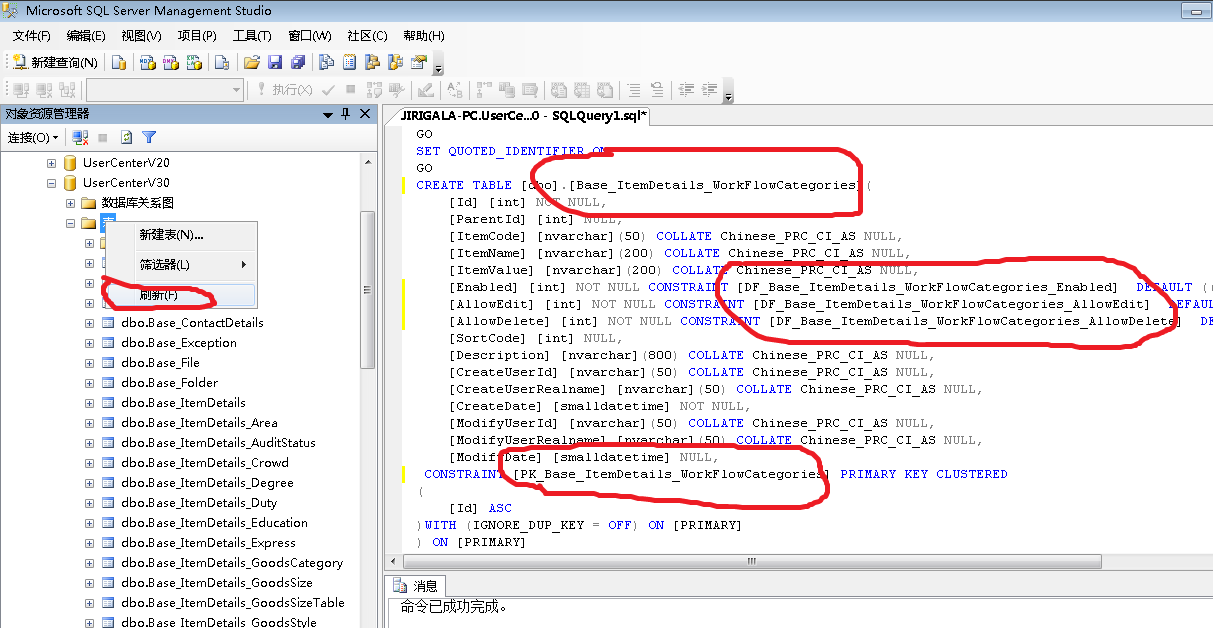1213x628 pixels.
Task: Click the standard toolbar overflow options arrow
Action: 438,68
